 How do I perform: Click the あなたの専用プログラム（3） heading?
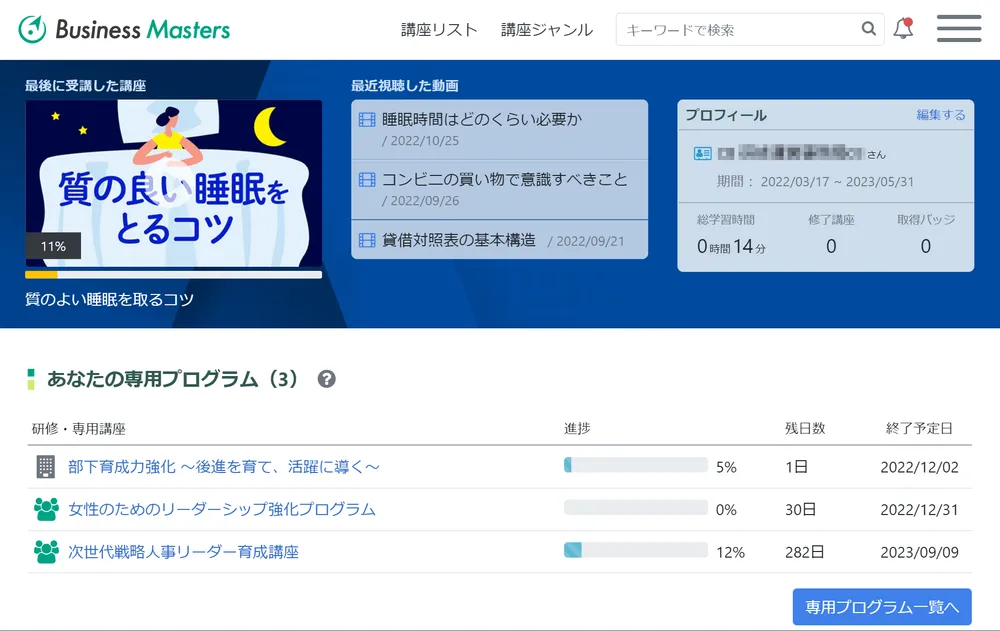click(172, 379)
